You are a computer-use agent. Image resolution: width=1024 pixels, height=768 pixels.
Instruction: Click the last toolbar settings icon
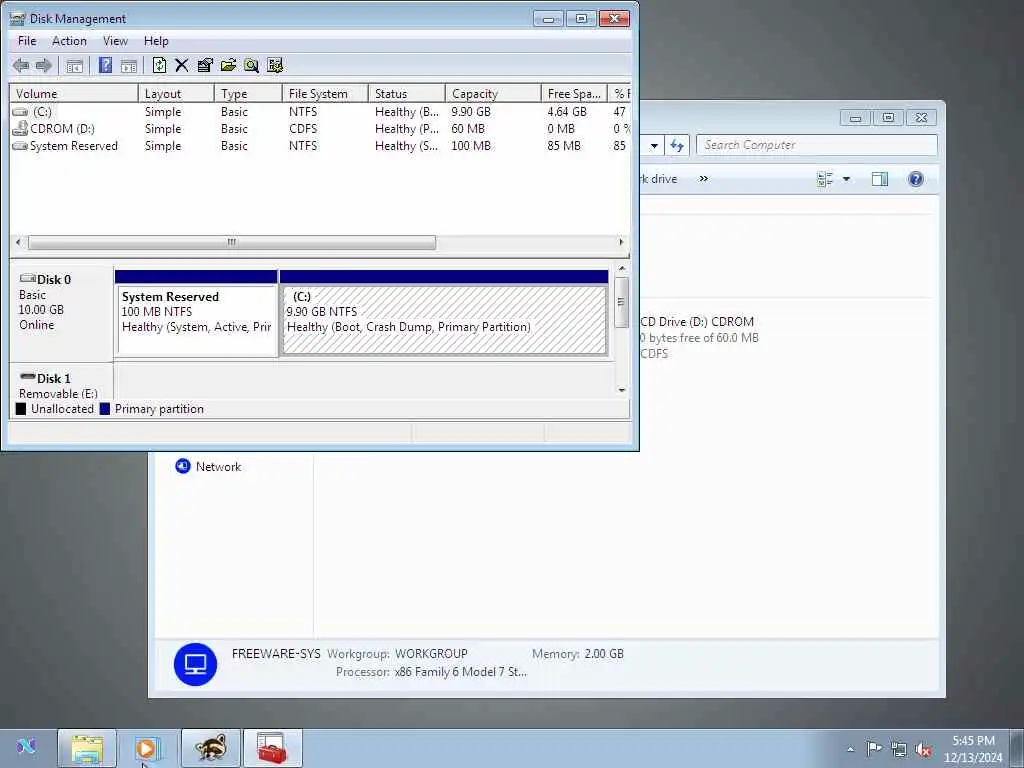click(x=275, y=65)
